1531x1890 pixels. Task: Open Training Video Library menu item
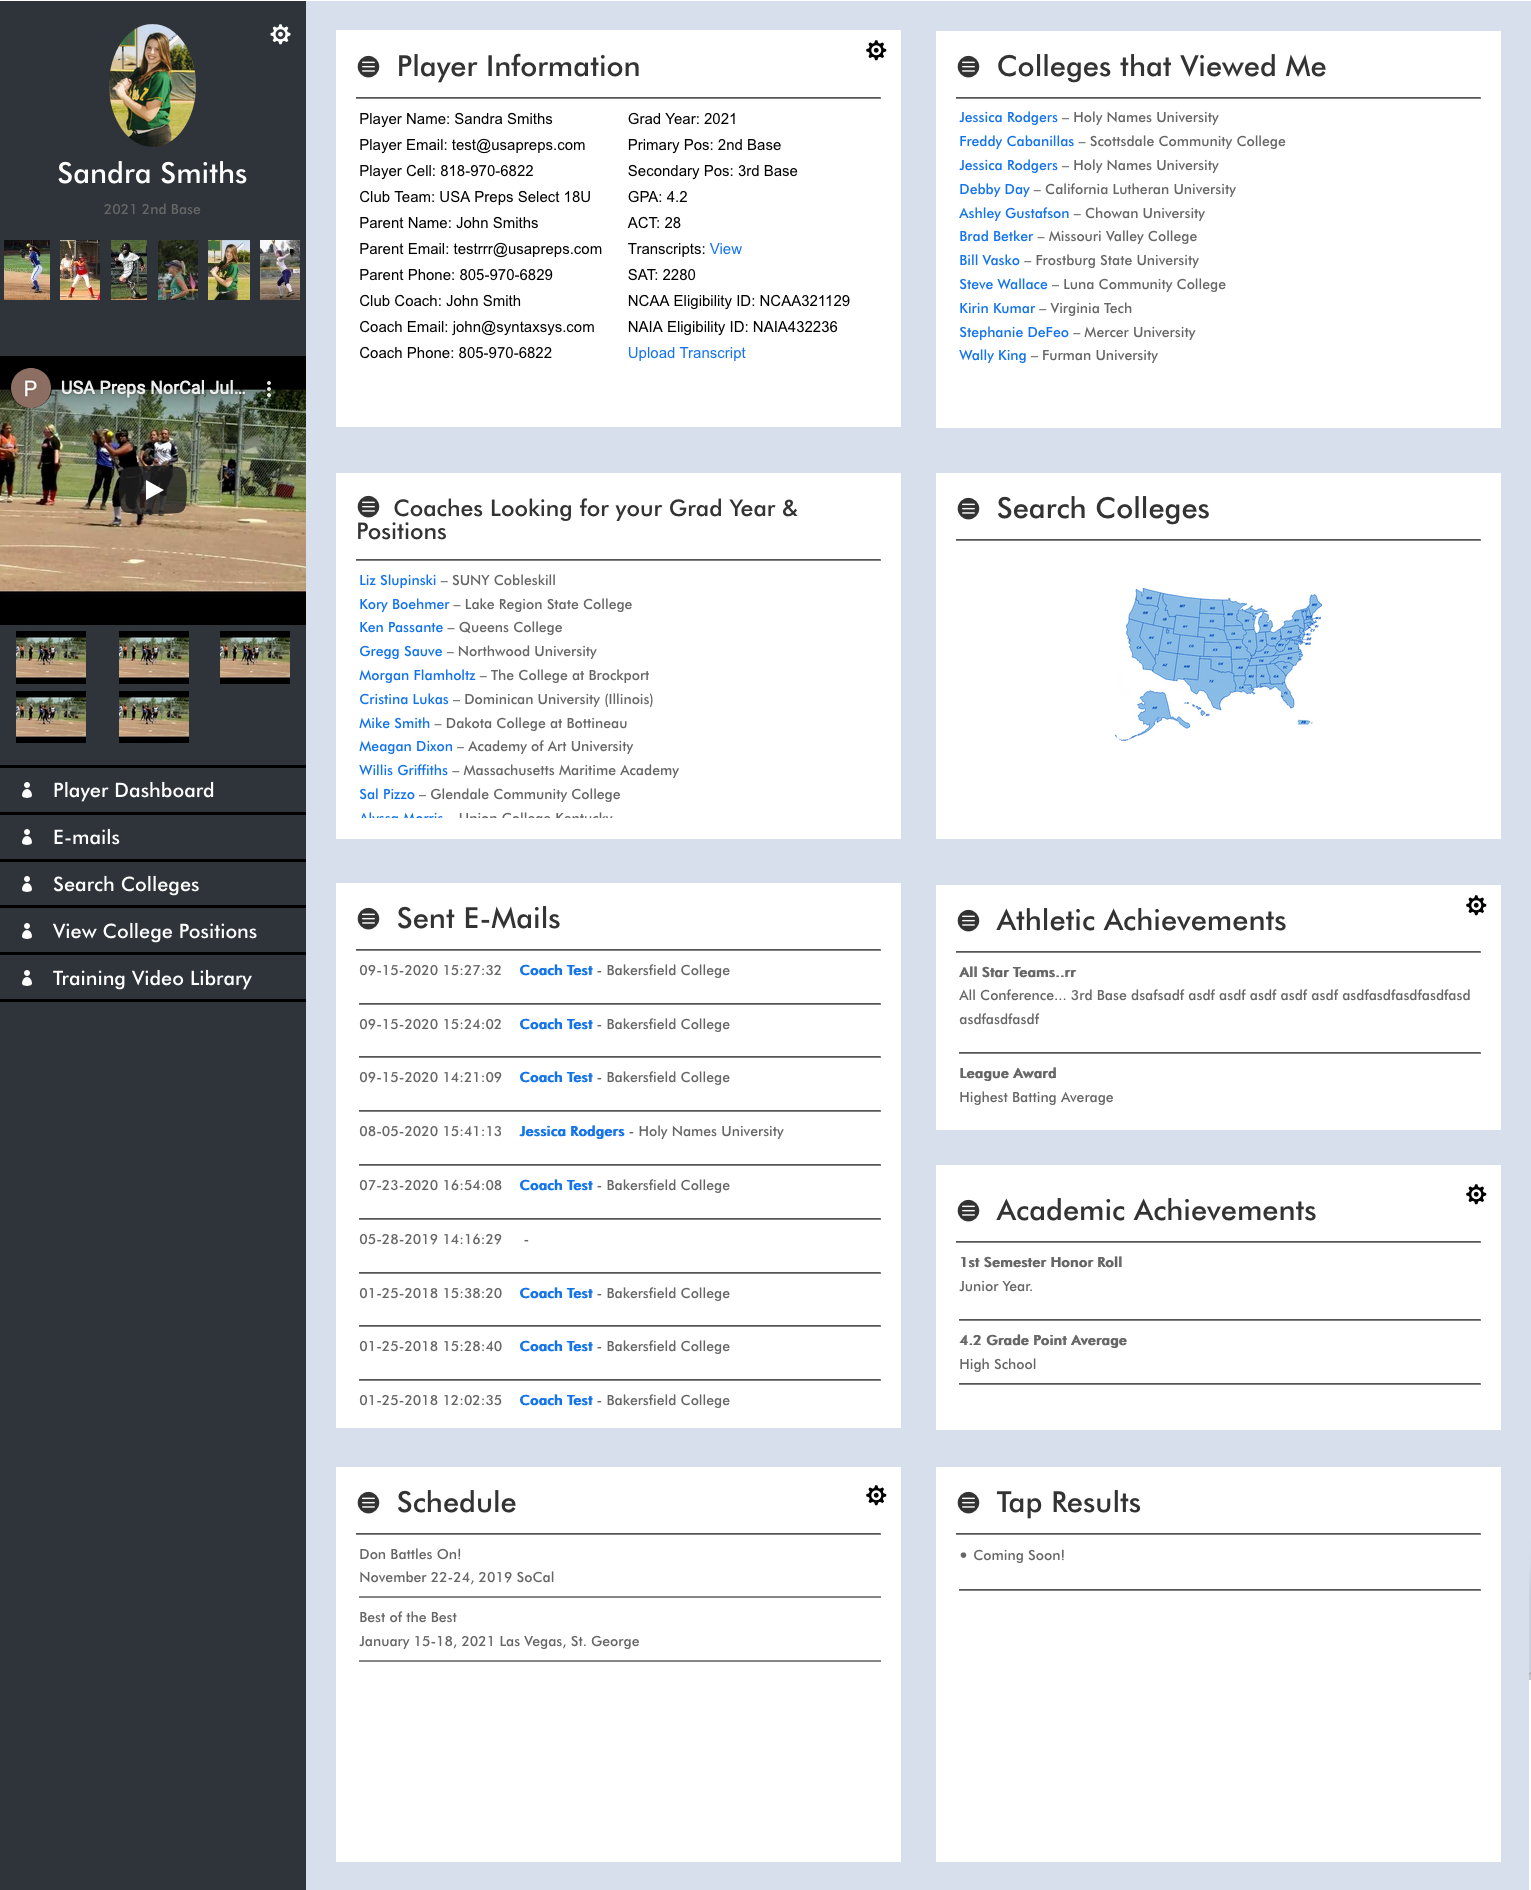pyautogui.click(x=153, y=978)
